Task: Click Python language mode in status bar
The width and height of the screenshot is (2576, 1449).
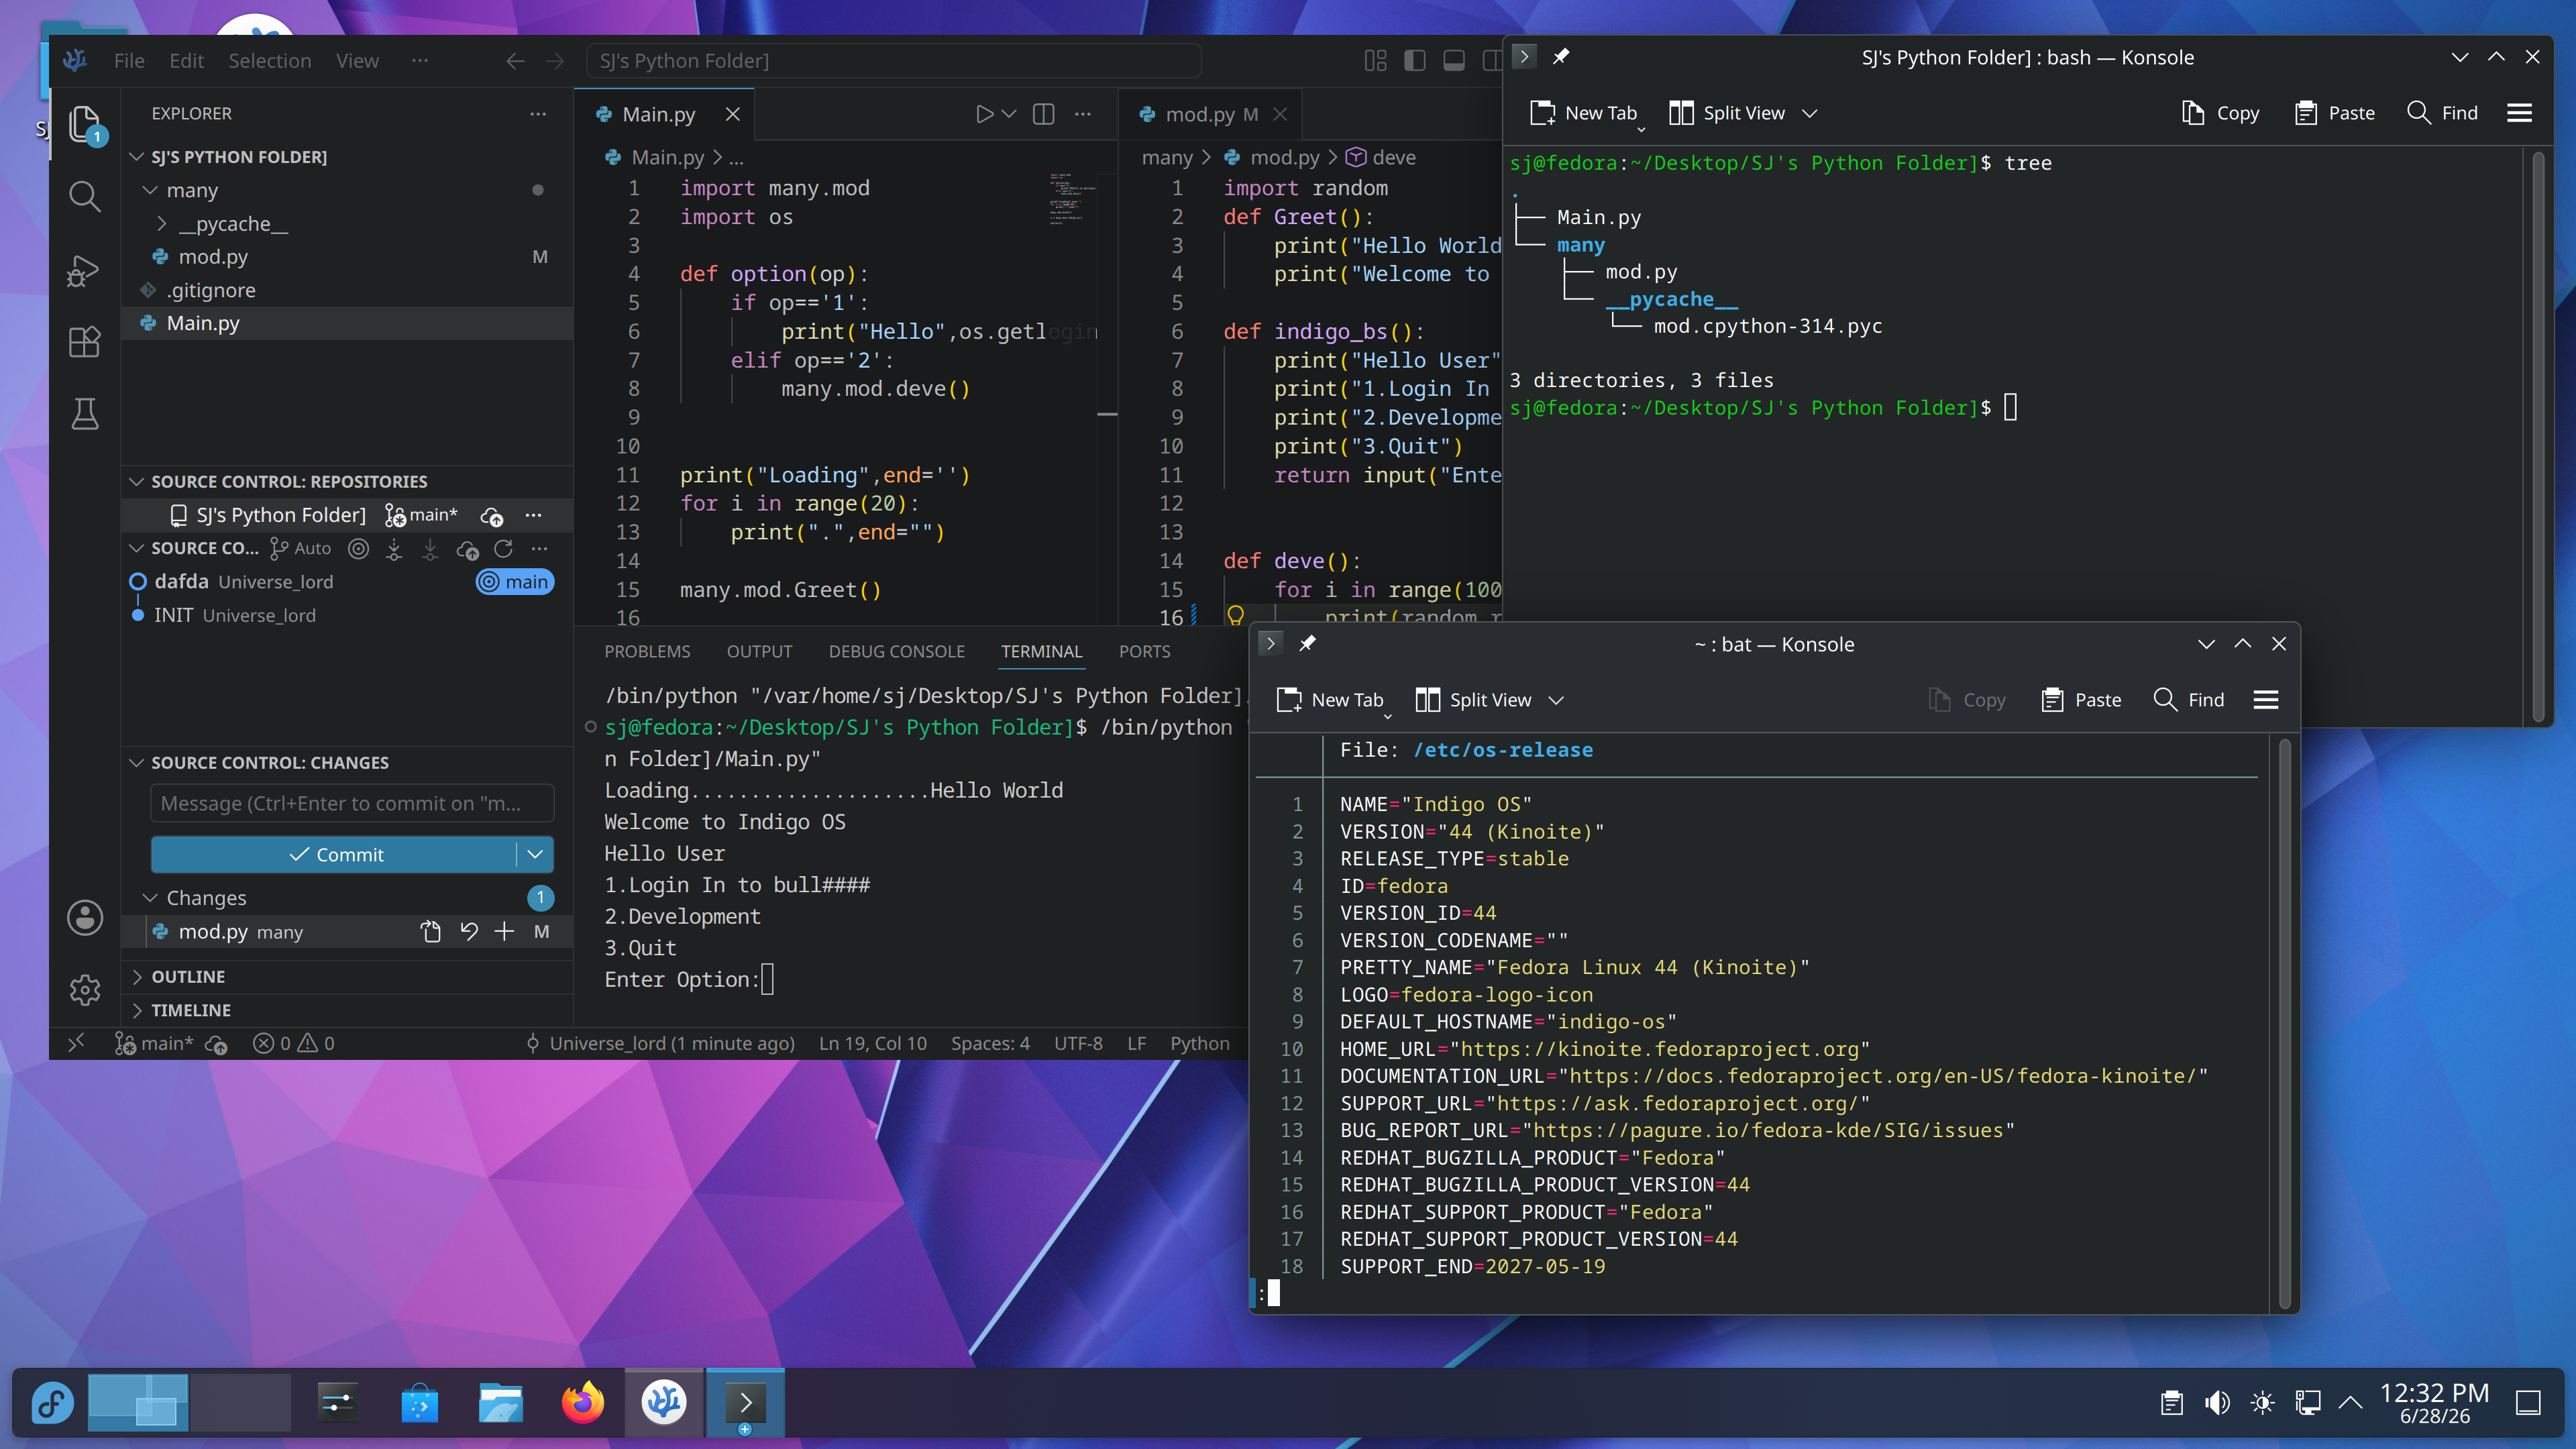Action: 1199,1043
